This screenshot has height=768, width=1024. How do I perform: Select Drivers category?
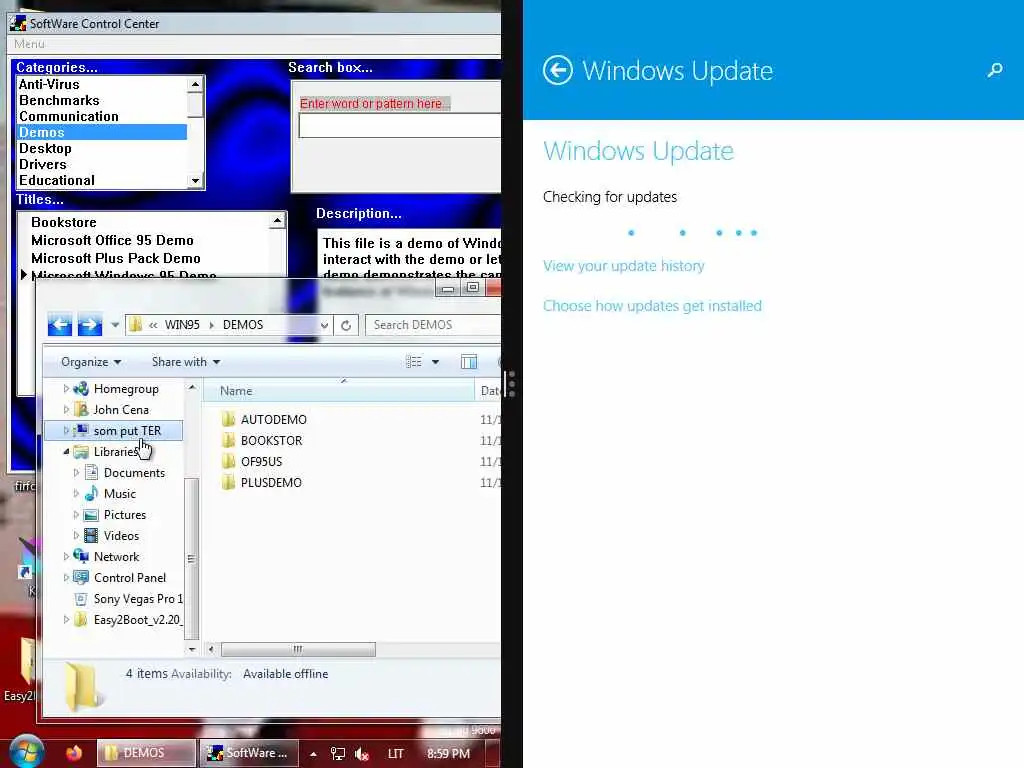(x=42, y=164)
